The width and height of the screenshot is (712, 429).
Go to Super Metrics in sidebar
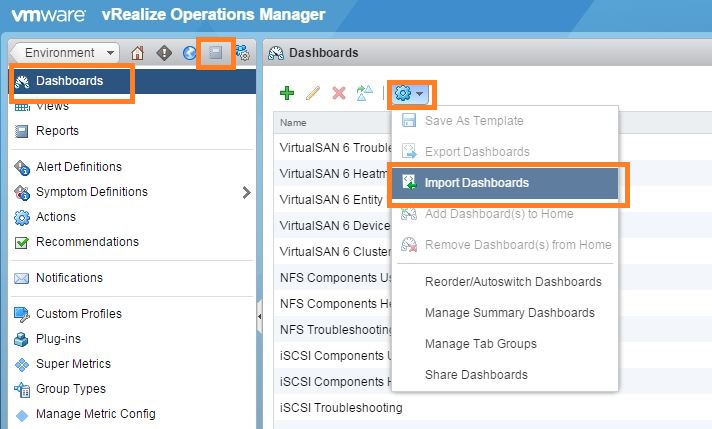[x=73, y=364]
